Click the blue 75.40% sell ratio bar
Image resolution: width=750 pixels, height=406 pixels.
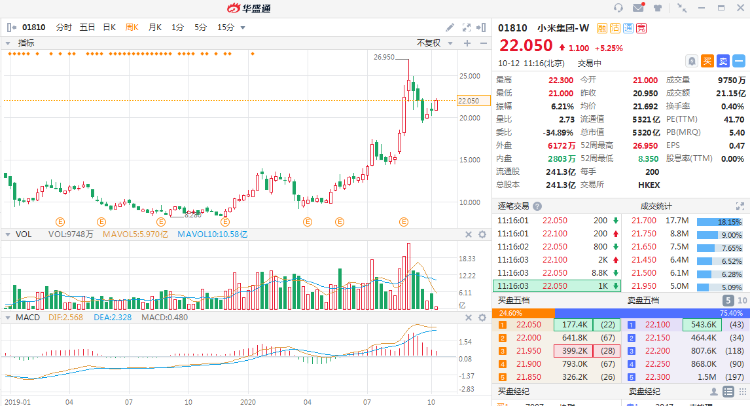click(x=651, y=313)
